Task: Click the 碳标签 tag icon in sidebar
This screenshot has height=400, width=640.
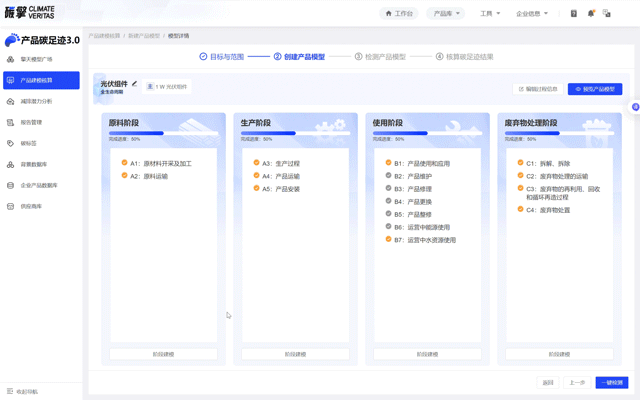Action: tap(11, 143)
